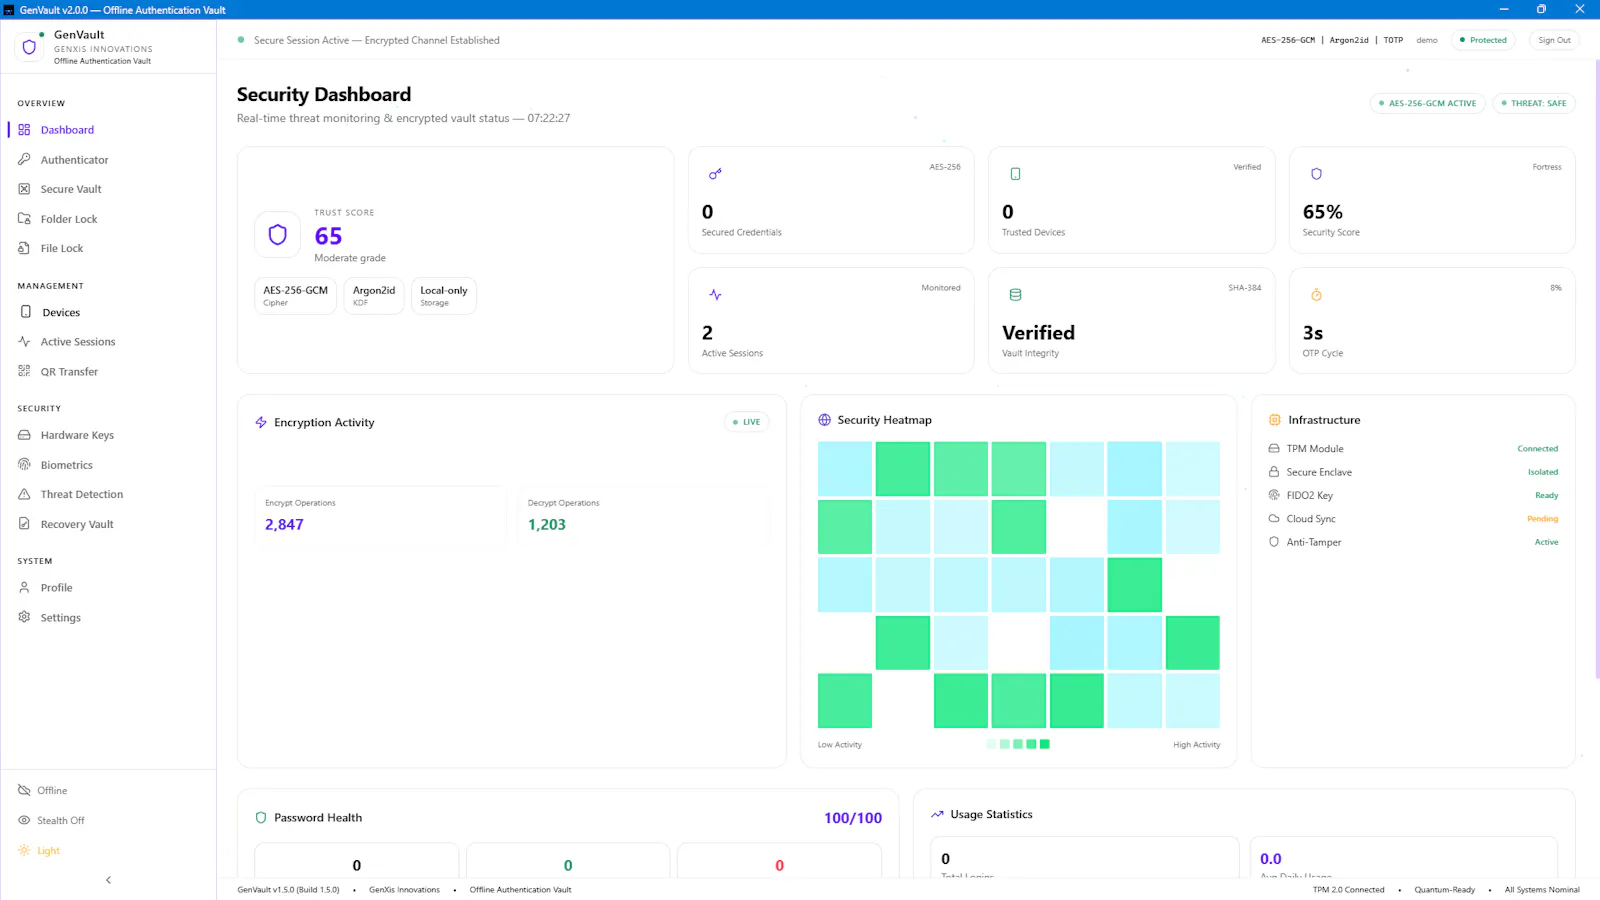
Task: Click the key icon on Secured Credentials card
Action: [715, 174]
